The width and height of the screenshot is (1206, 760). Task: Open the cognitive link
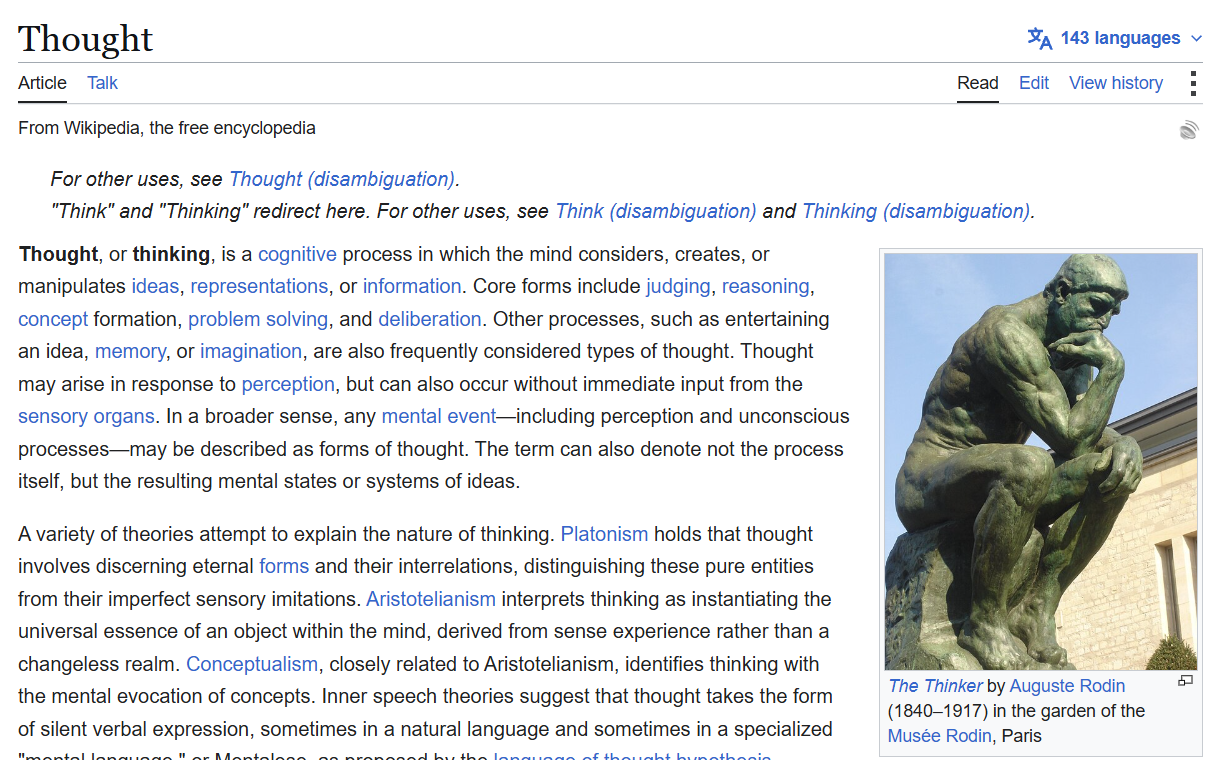[x=297, y=254]
